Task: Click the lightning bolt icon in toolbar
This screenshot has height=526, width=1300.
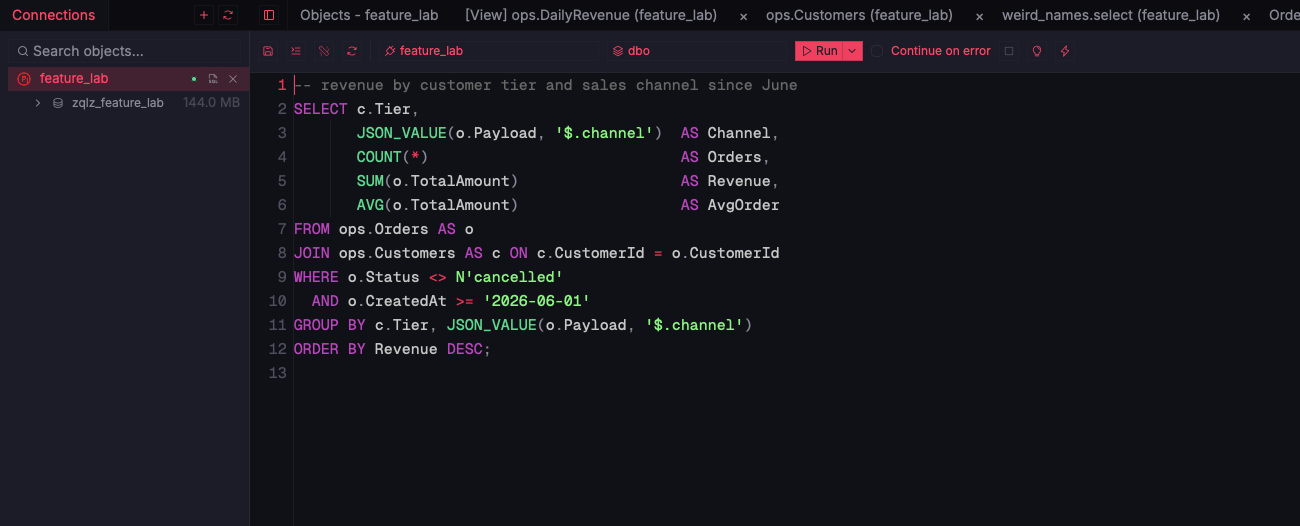Action: [x=1065, y=51]
